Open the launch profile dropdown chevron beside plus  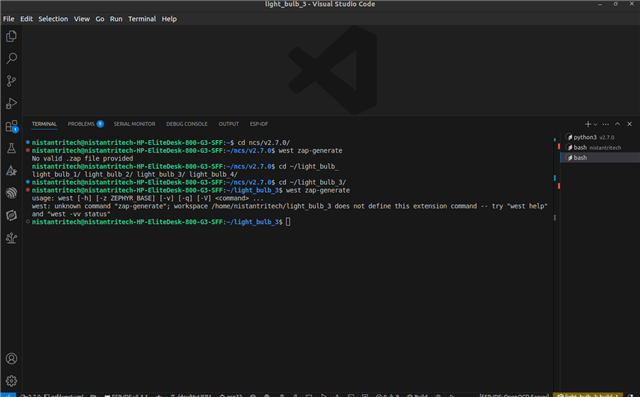click(x=596, y=124)
